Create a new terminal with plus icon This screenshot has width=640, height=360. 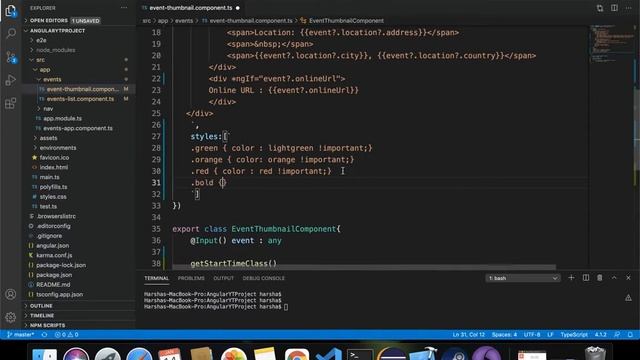[571, 278]
